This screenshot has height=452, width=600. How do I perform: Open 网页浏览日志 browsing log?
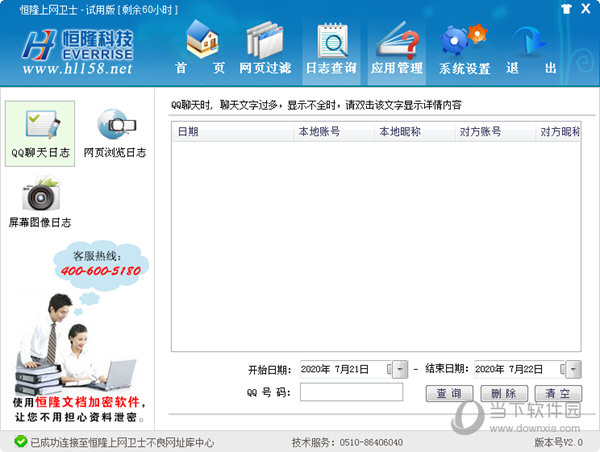(115, 134)
